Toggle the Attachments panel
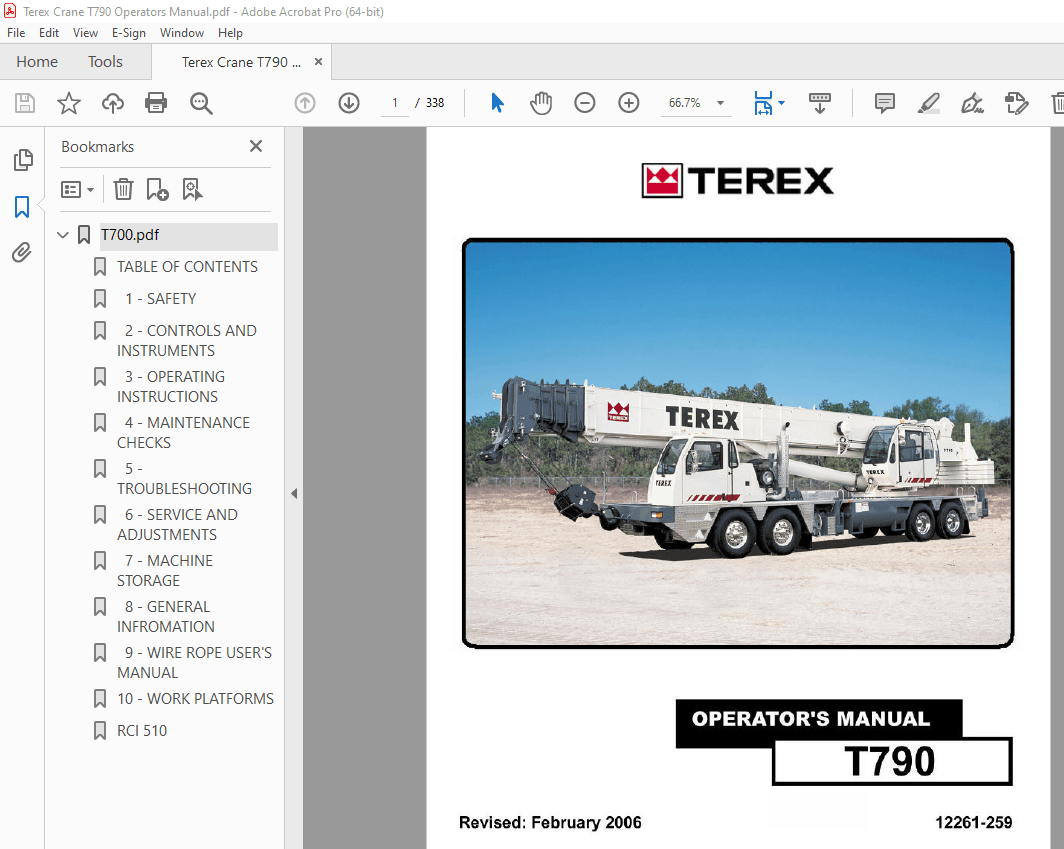The width and height of the screenshot is (1064, 849). (22, 252)
